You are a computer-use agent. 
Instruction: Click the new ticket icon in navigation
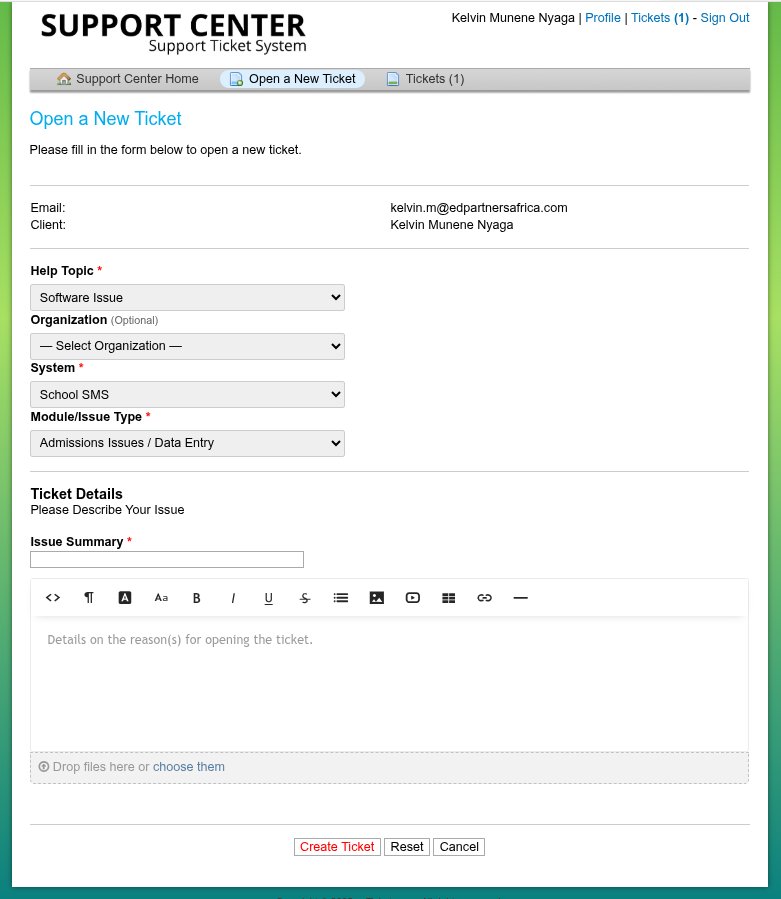tap(236, 79)
